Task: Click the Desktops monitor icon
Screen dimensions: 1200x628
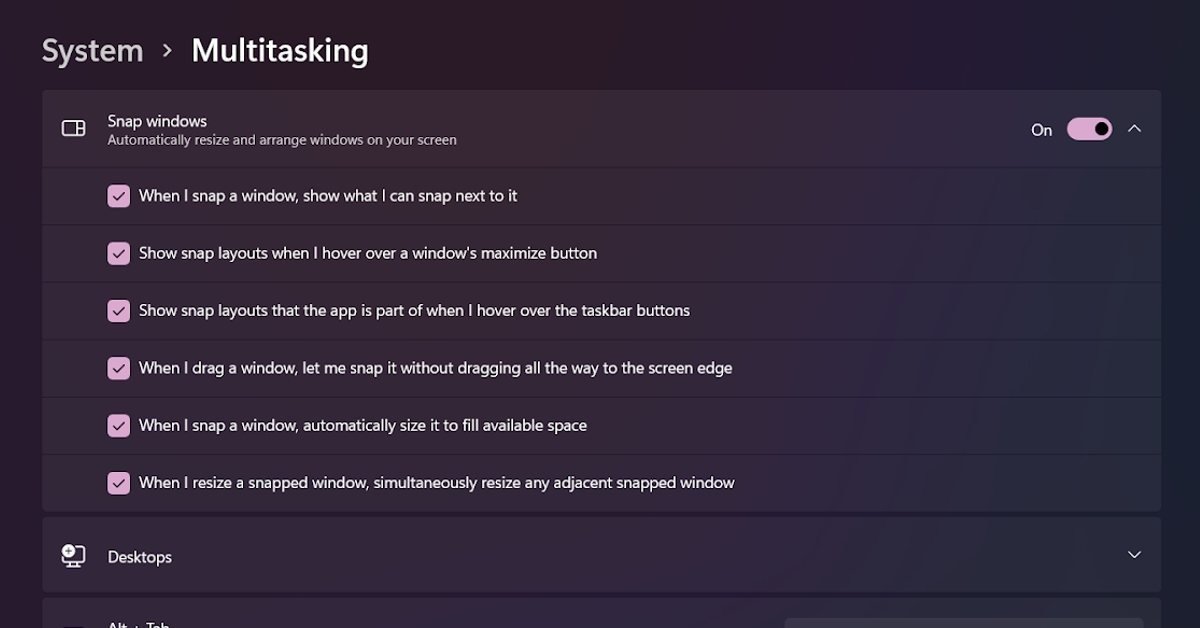Action: pyautogui.click(x=73, y=556)
